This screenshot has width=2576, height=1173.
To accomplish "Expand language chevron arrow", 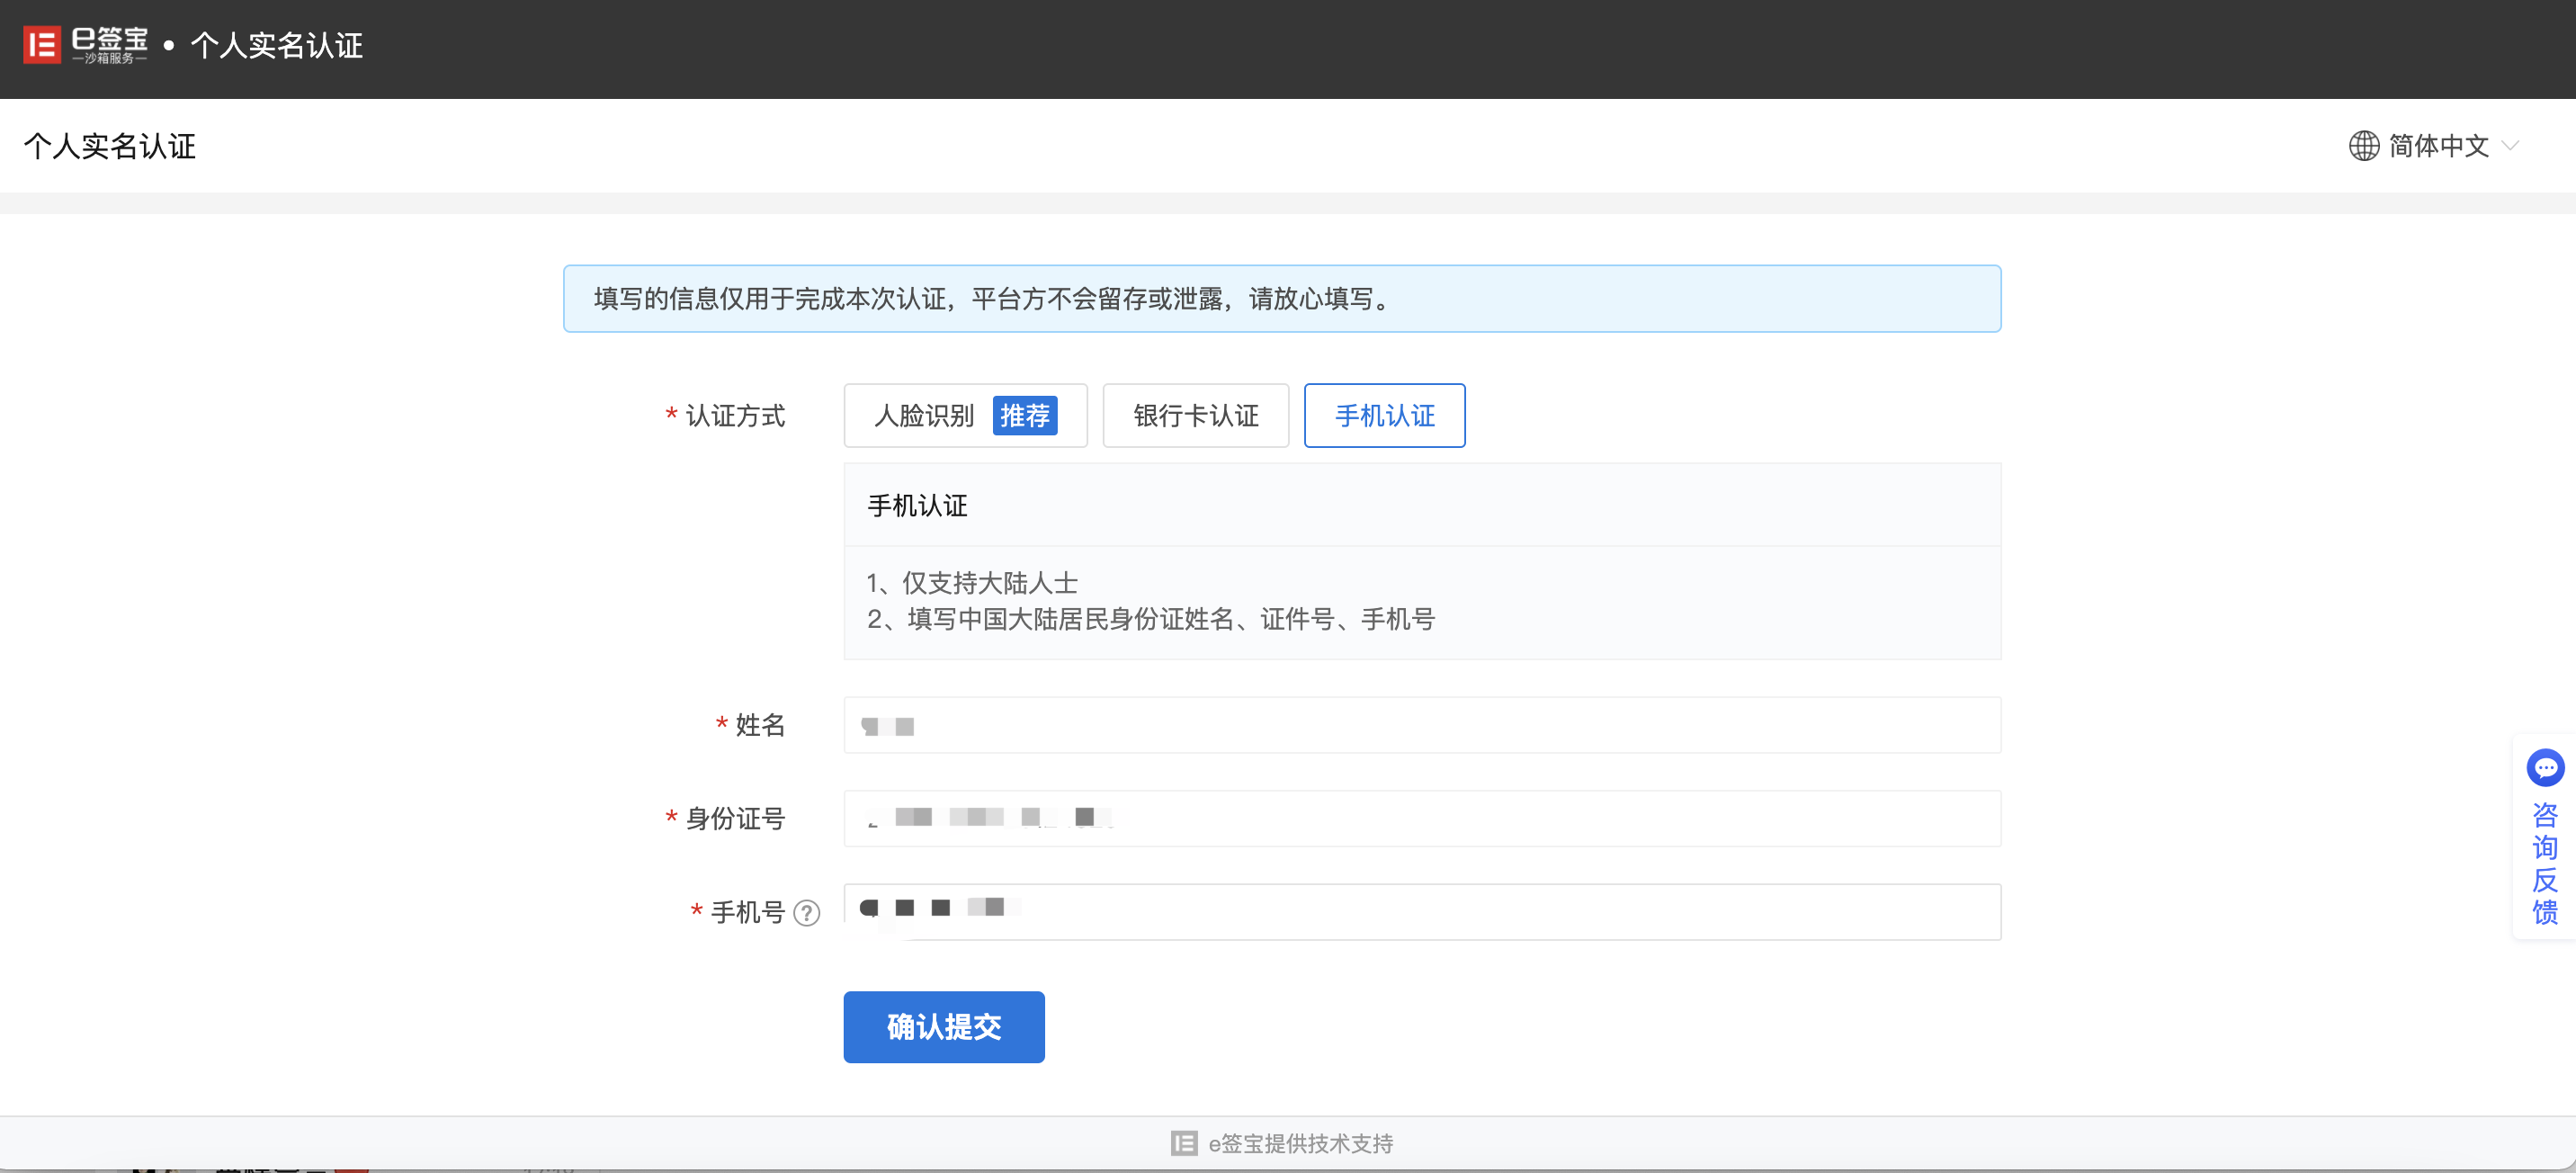I will 2509,146.
